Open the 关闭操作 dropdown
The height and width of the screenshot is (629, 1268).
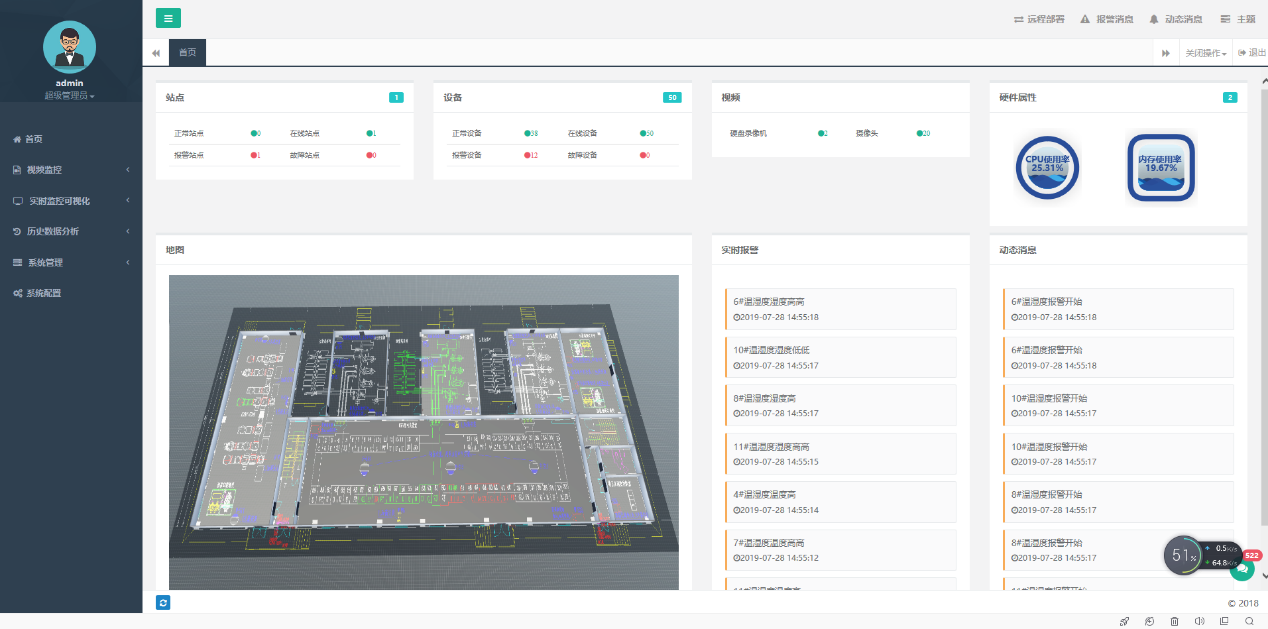click(1205, 53)
